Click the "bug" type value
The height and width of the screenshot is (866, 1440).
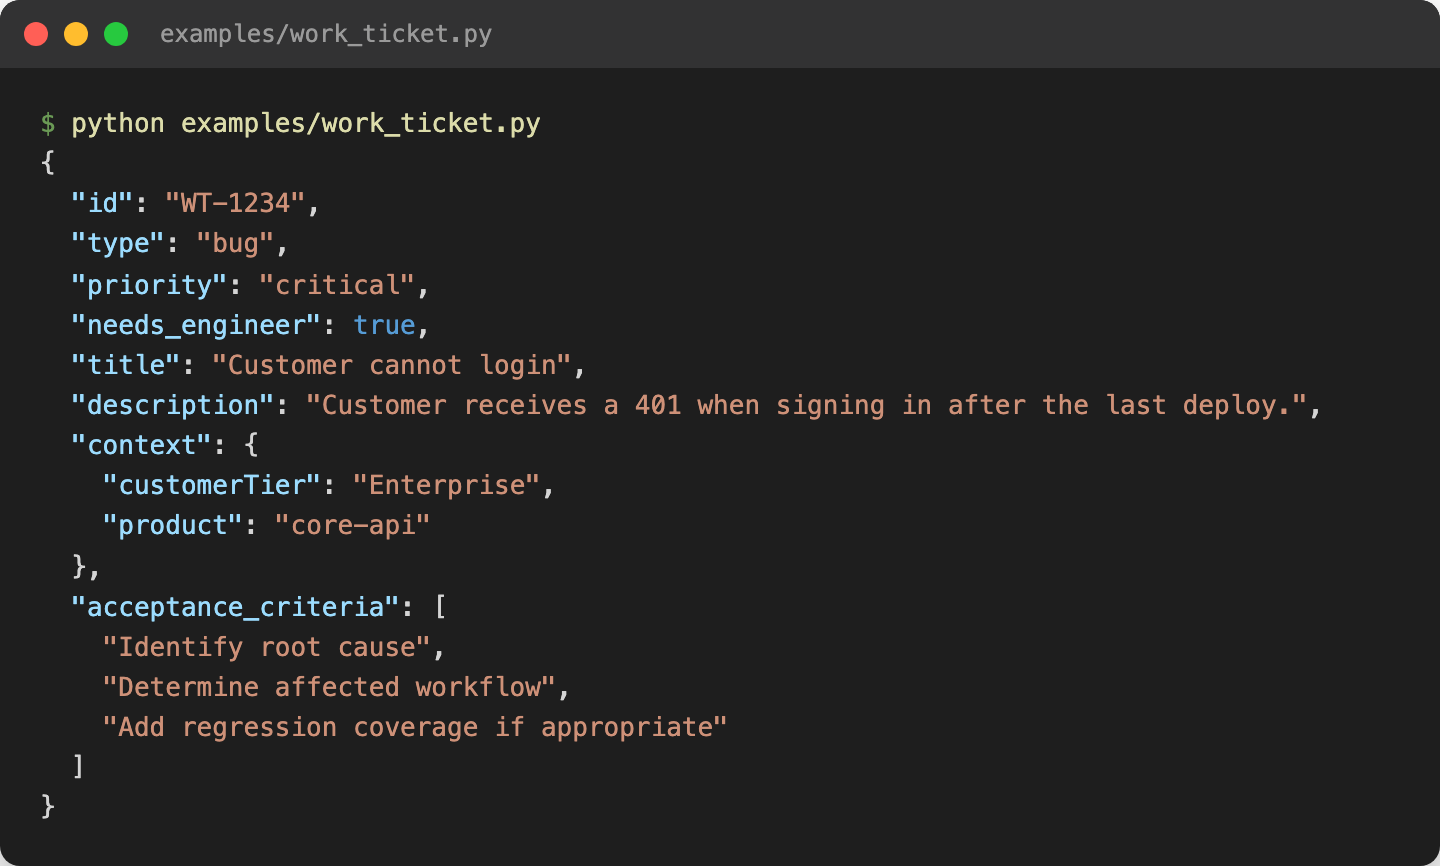point(235,243)
